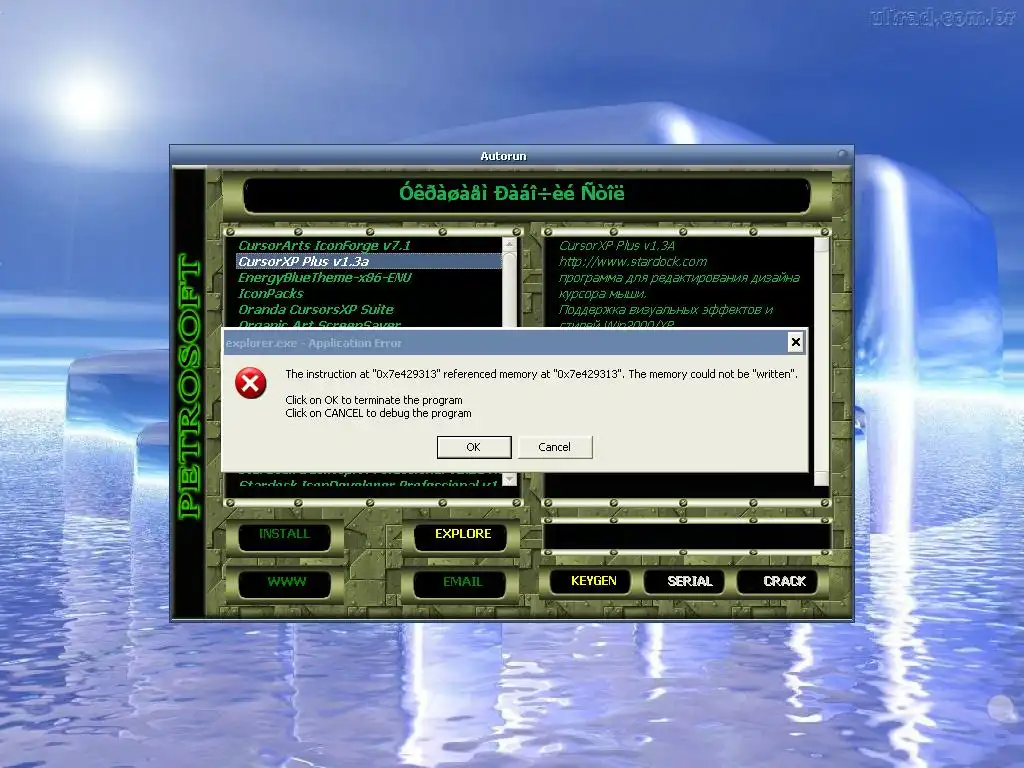Select IconPacks list entry

pos(369,294)
